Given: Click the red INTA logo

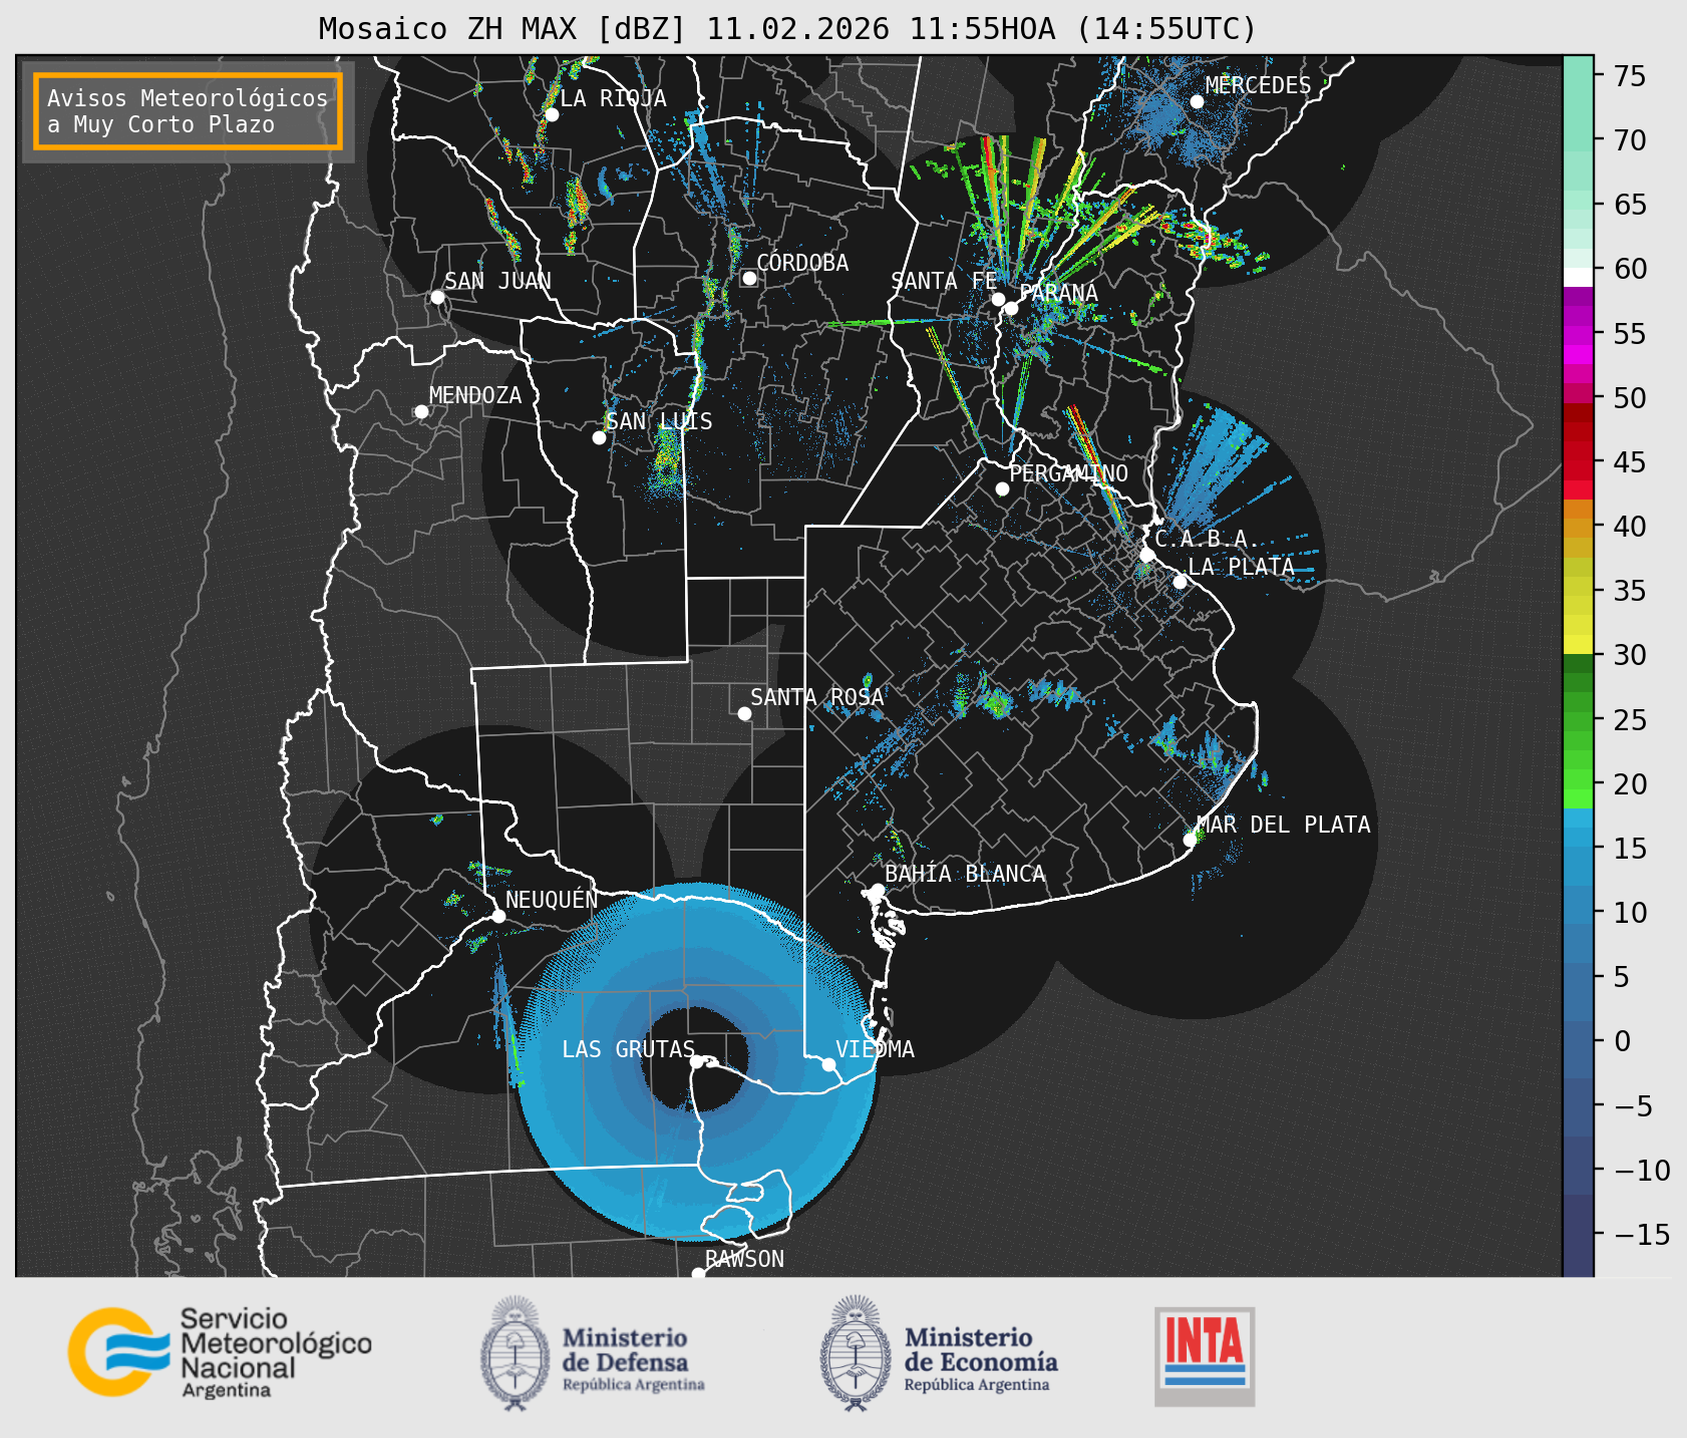Looking at the screenshot, I should coord(1204,1356).
